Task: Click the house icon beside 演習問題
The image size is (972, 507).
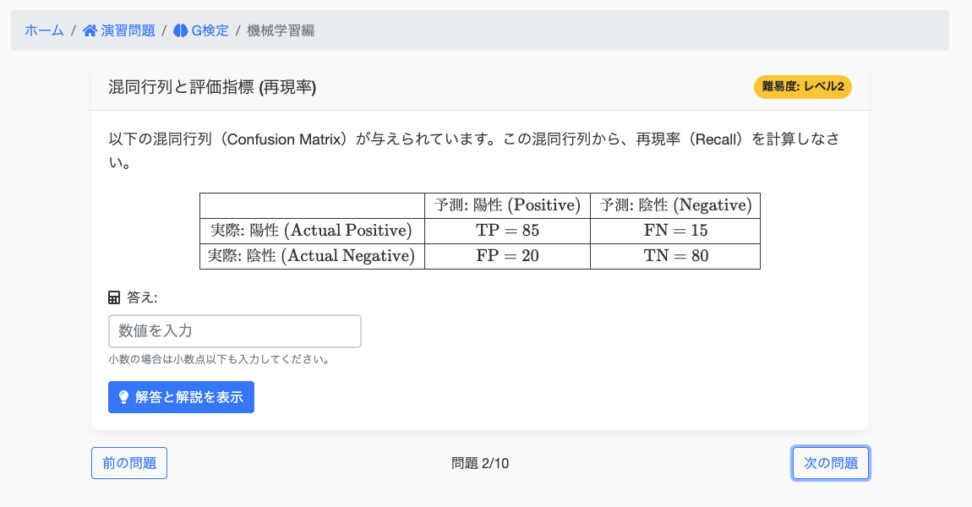Action: pos(90,30)
